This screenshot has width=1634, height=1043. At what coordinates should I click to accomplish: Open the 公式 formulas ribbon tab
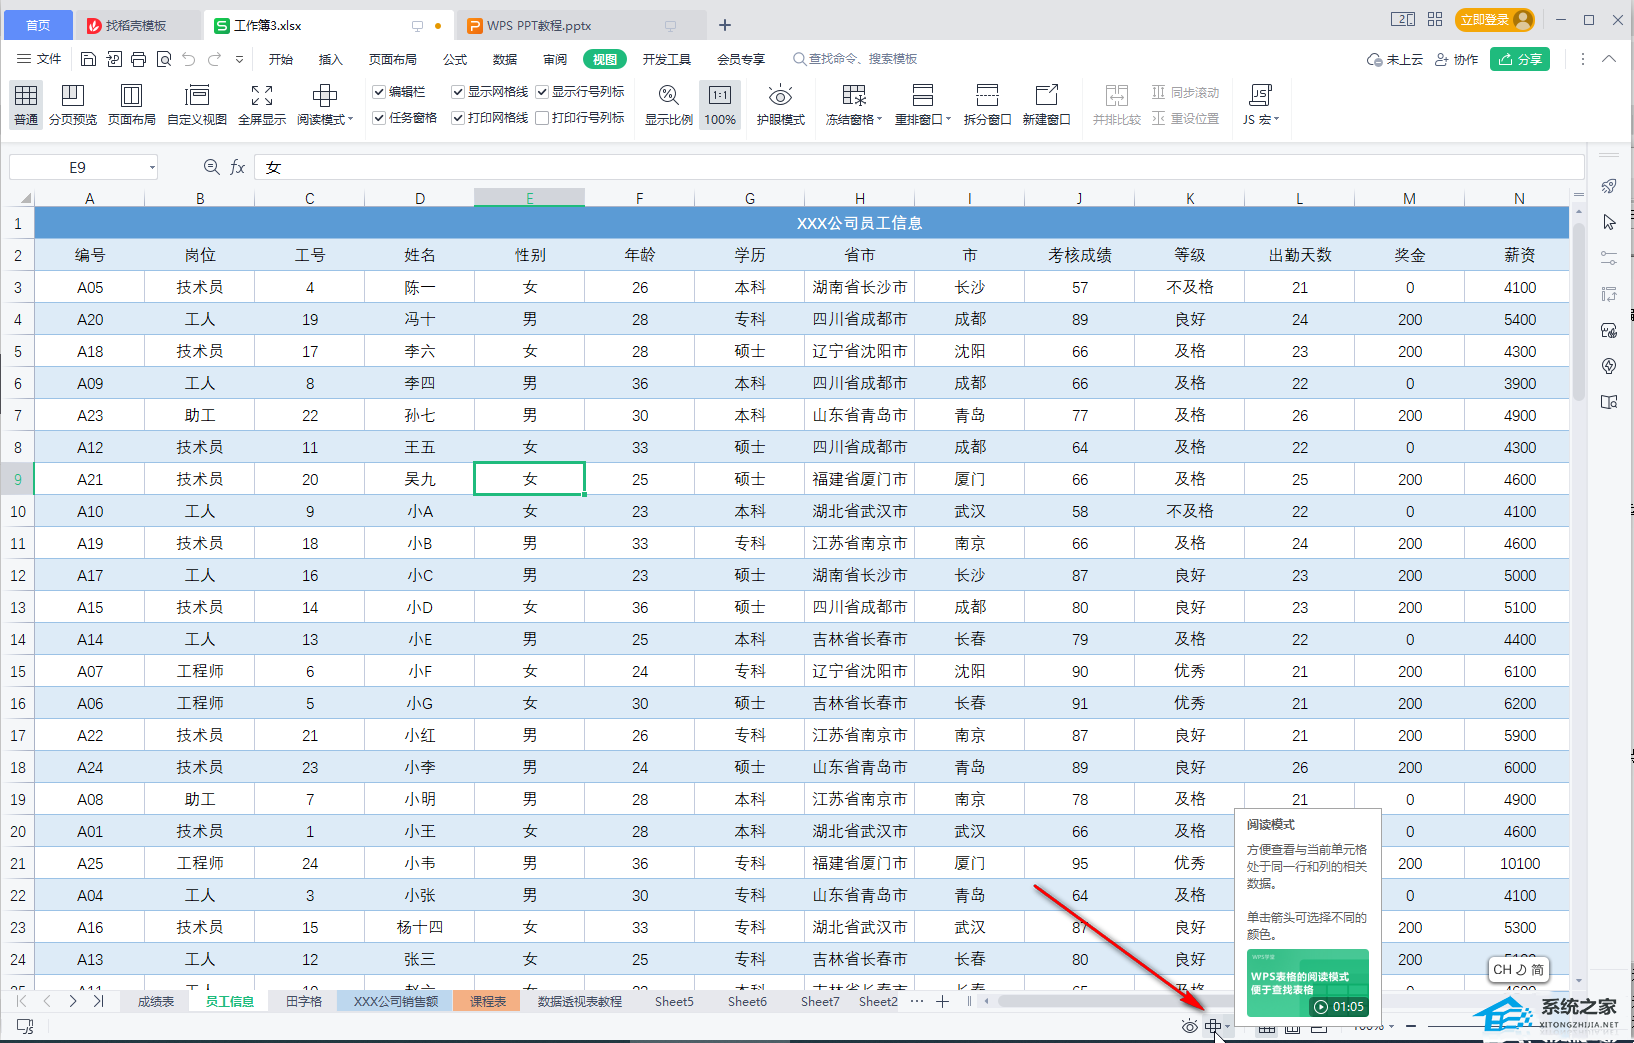pos(455,59)
